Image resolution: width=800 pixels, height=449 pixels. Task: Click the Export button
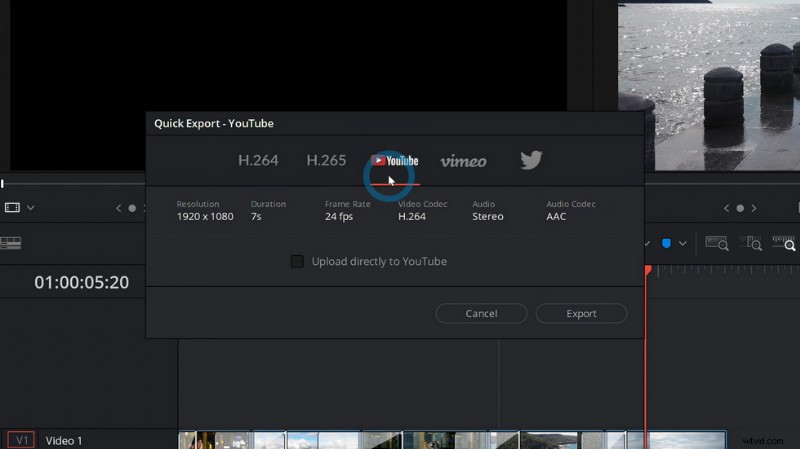(x=581, y=313)
